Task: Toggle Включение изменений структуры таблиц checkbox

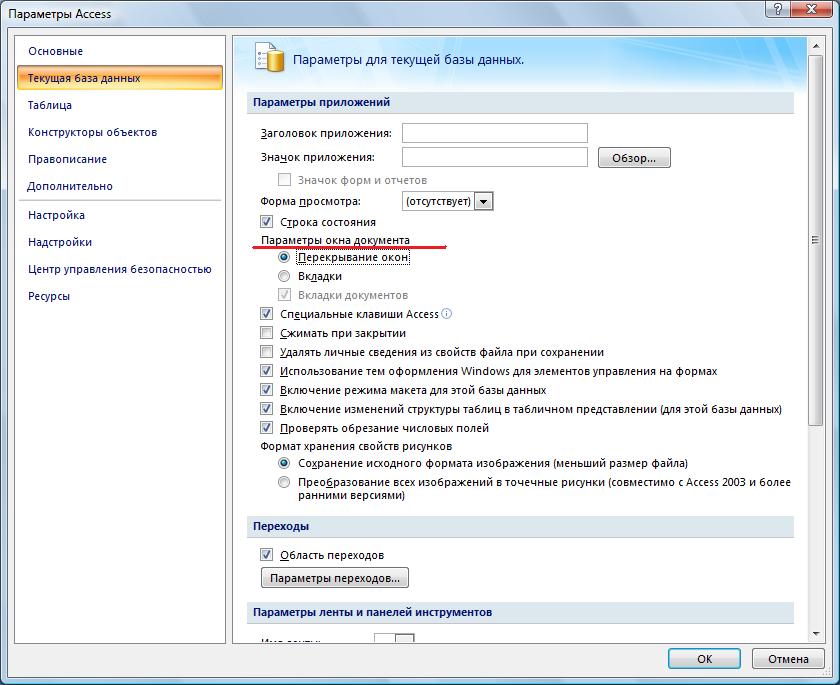Action: (266, 409)
